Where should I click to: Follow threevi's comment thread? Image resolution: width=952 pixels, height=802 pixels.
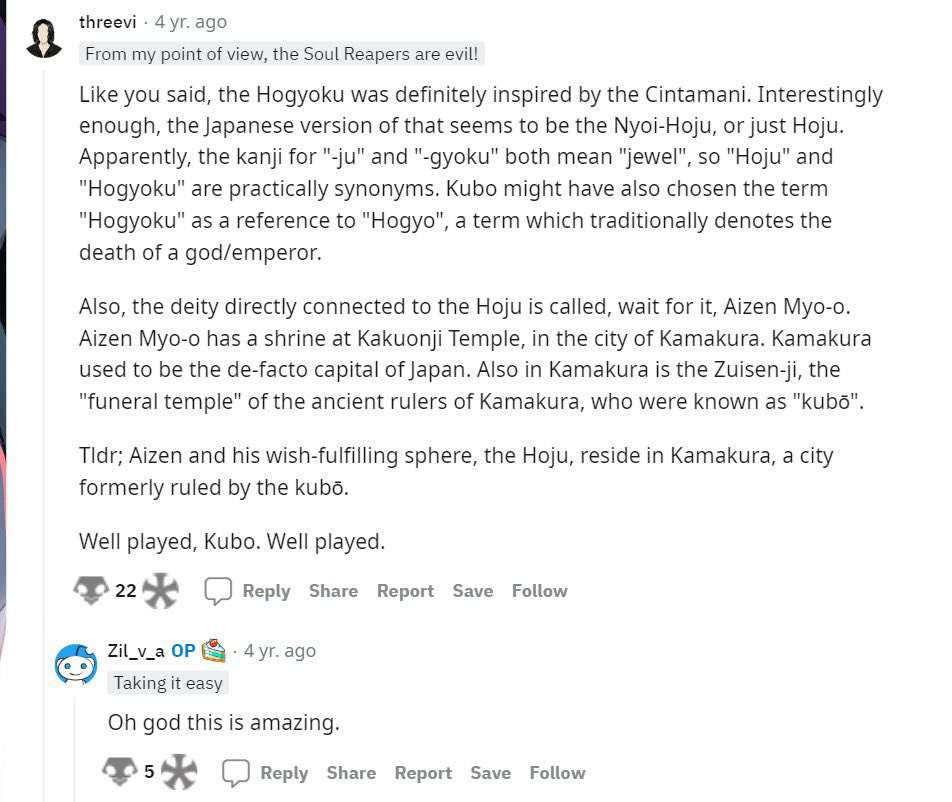pos(539,591)
